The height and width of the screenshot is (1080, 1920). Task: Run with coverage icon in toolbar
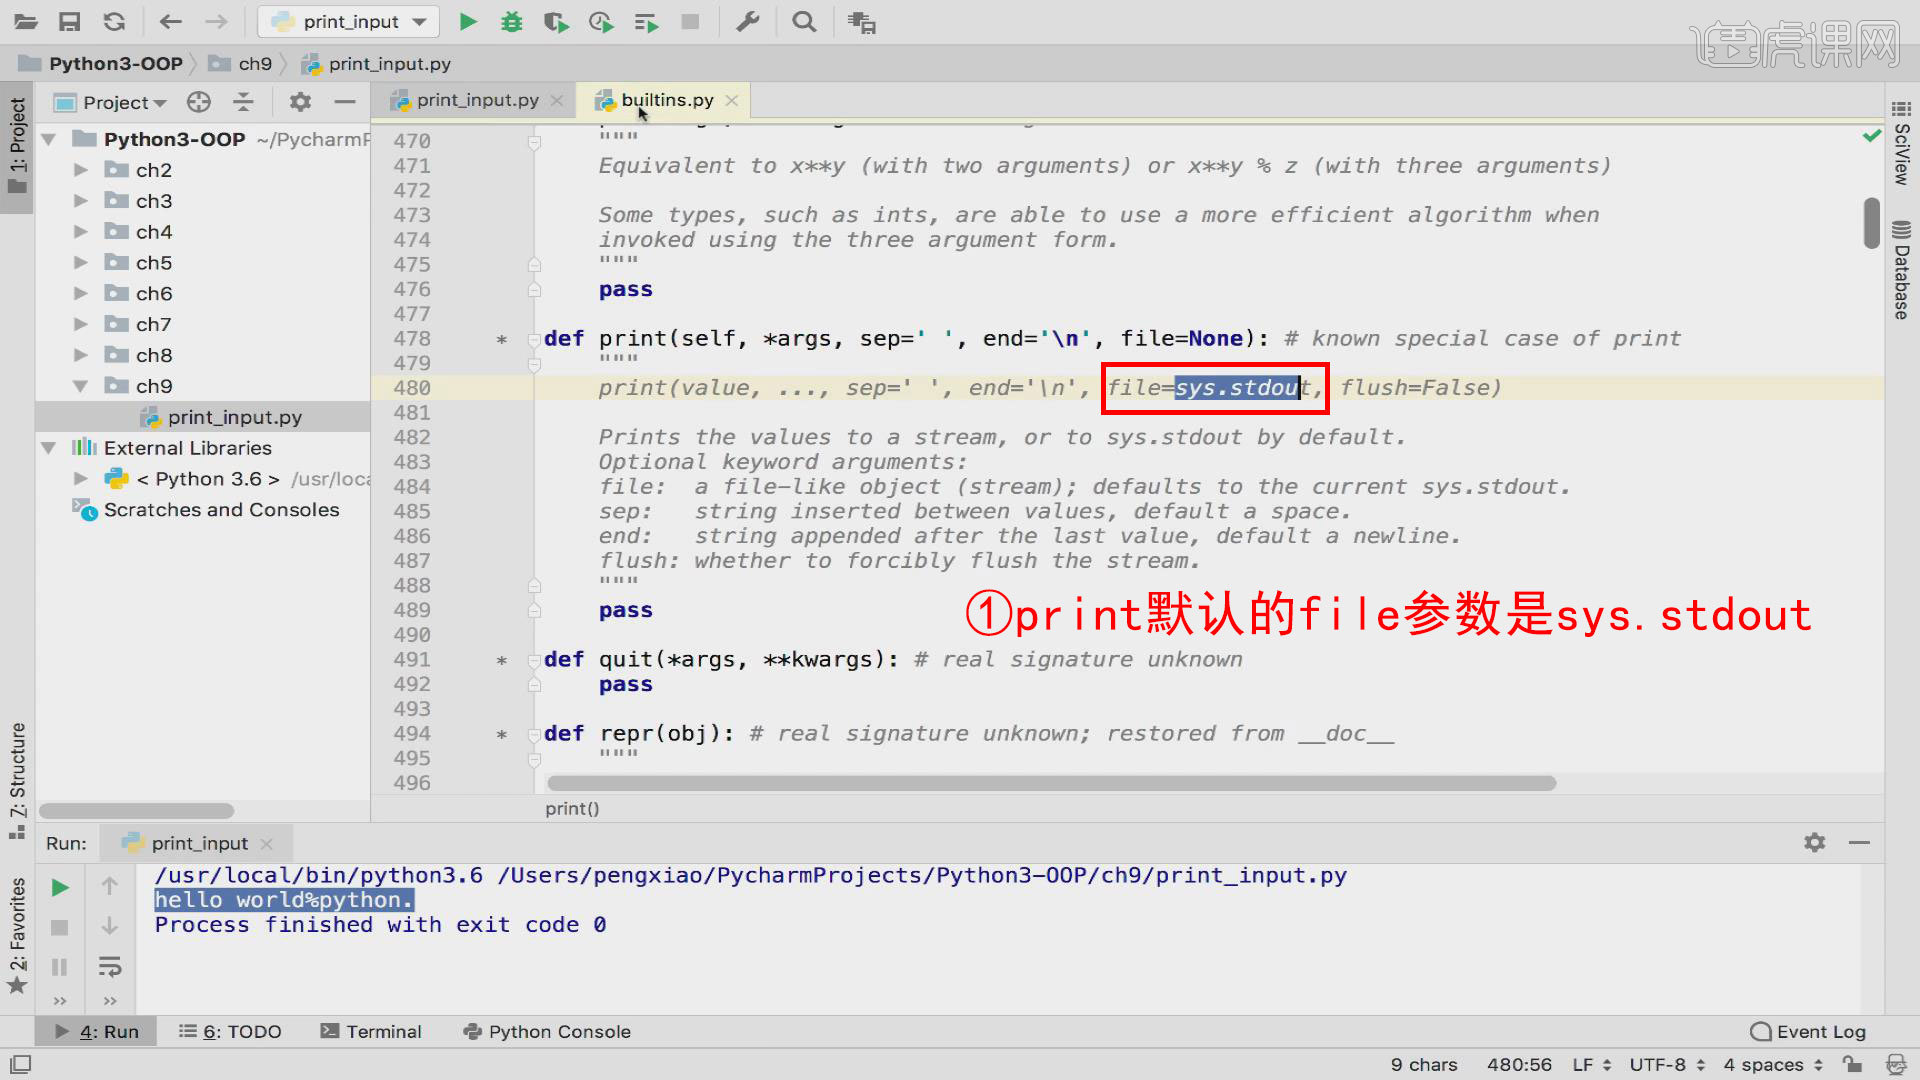coord(556,21)
